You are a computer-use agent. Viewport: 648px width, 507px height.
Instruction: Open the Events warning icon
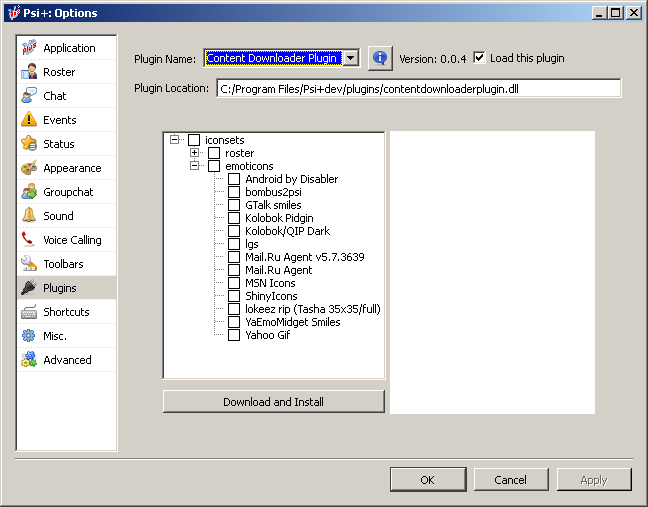[29, 120]
